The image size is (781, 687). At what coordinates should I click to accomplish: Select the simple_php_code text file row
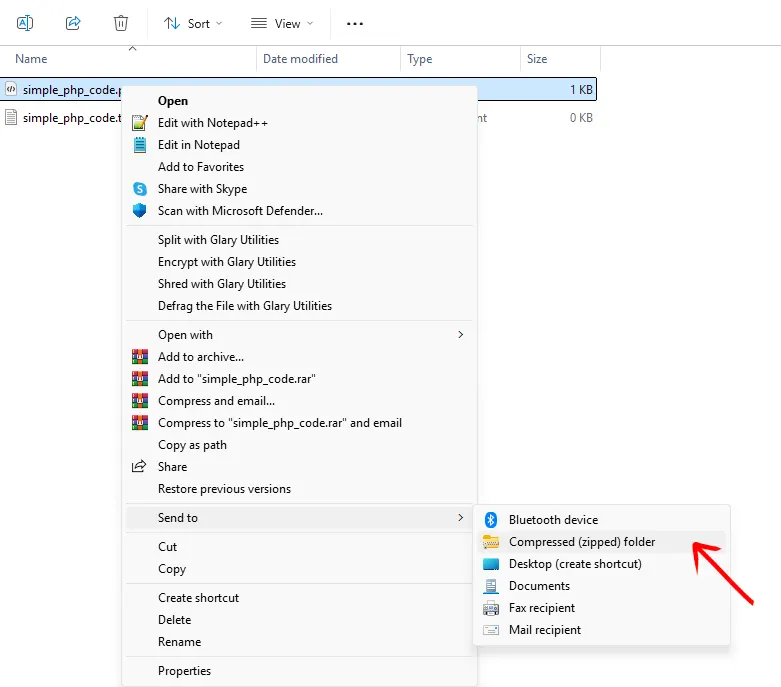[x=65, y=118]
